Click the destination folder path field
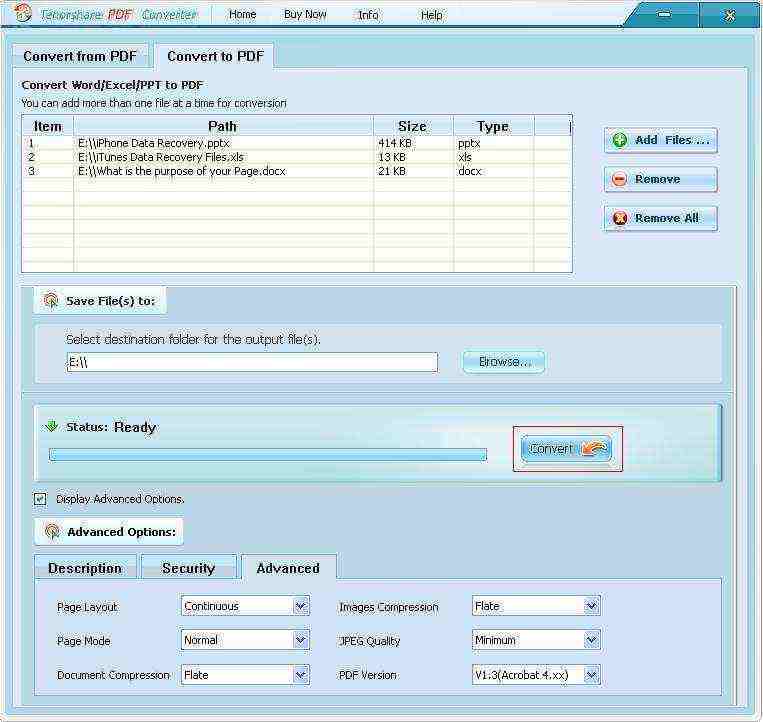This screenshot has width=763, height=722. click(252, 362)
